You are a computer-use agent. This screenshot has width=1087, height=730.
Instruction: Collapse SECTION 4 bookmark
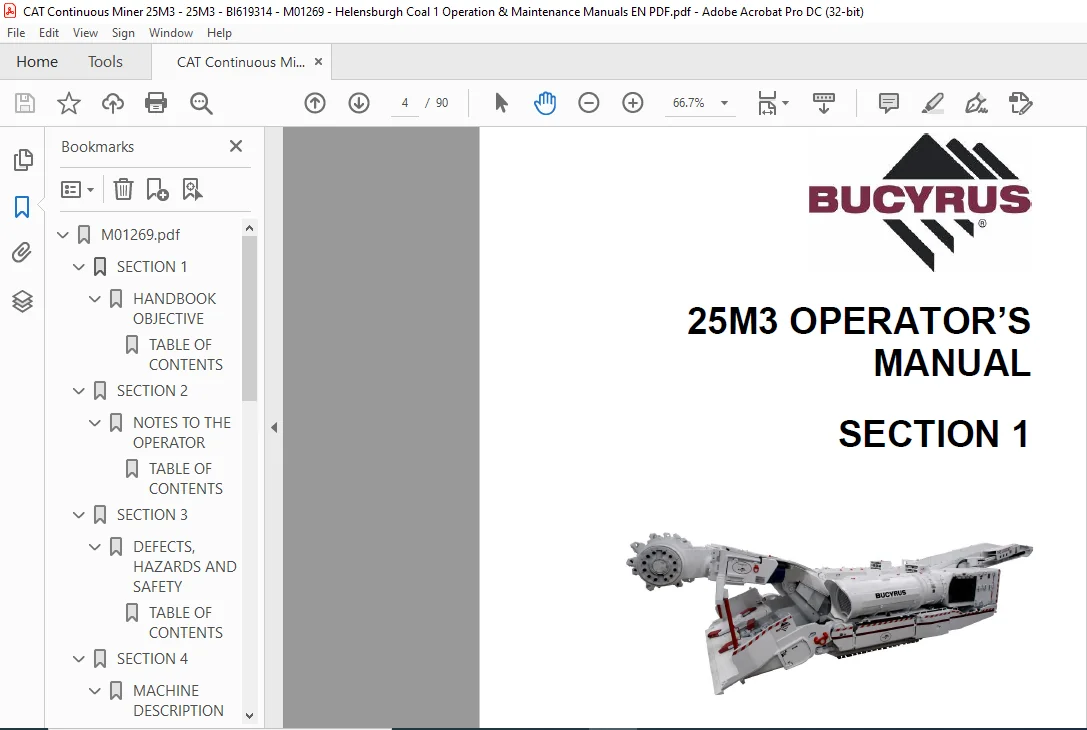click(x=79, y=659)
